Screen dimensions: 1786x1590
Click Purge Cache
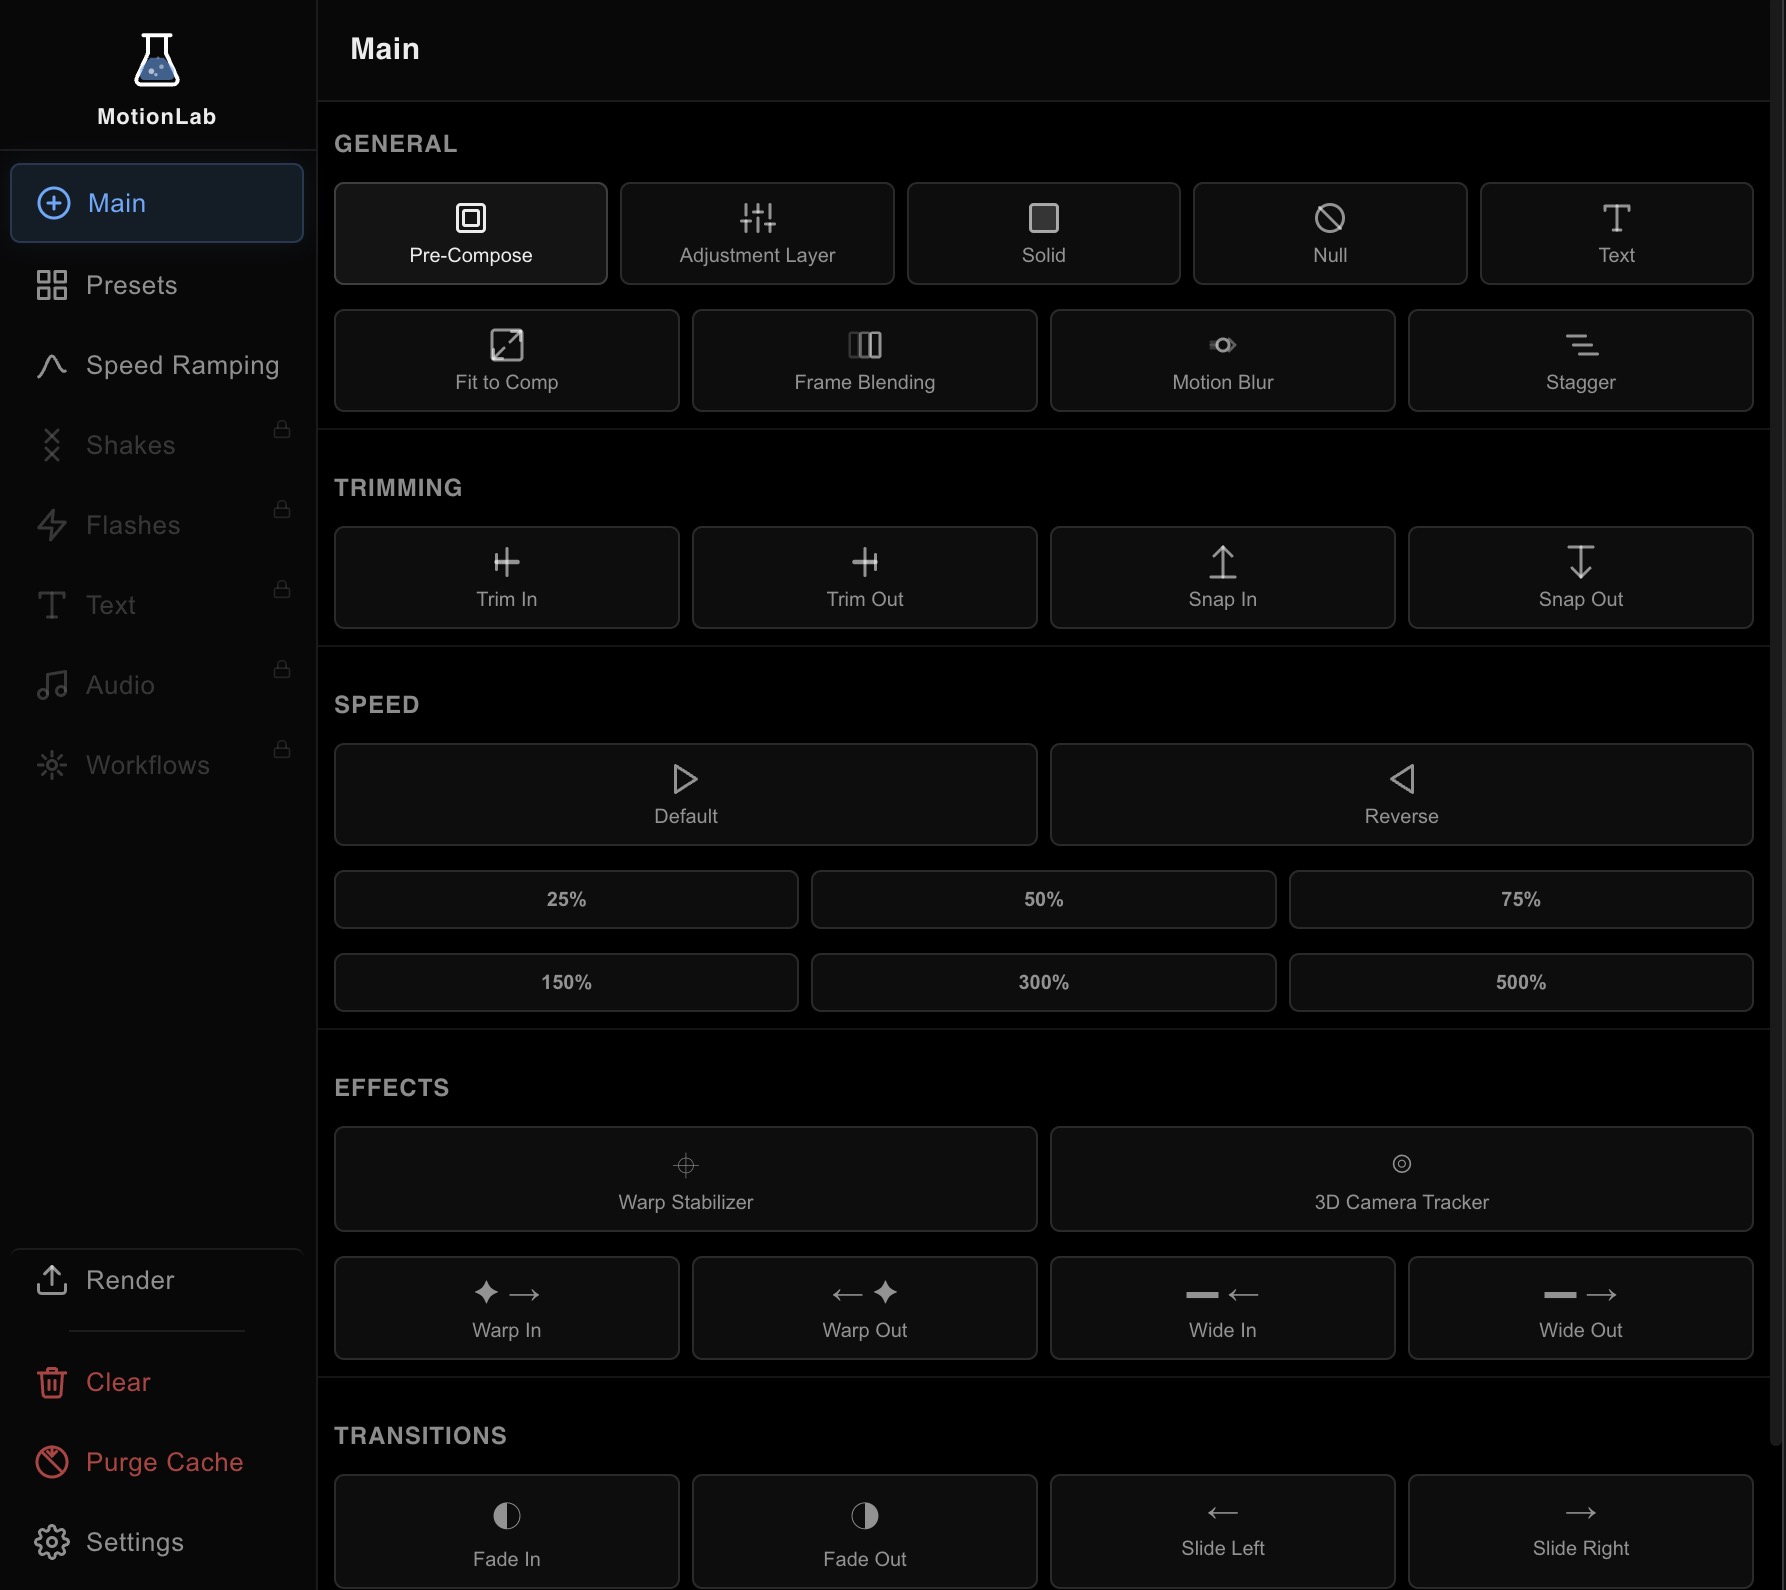click(163, 1462)
